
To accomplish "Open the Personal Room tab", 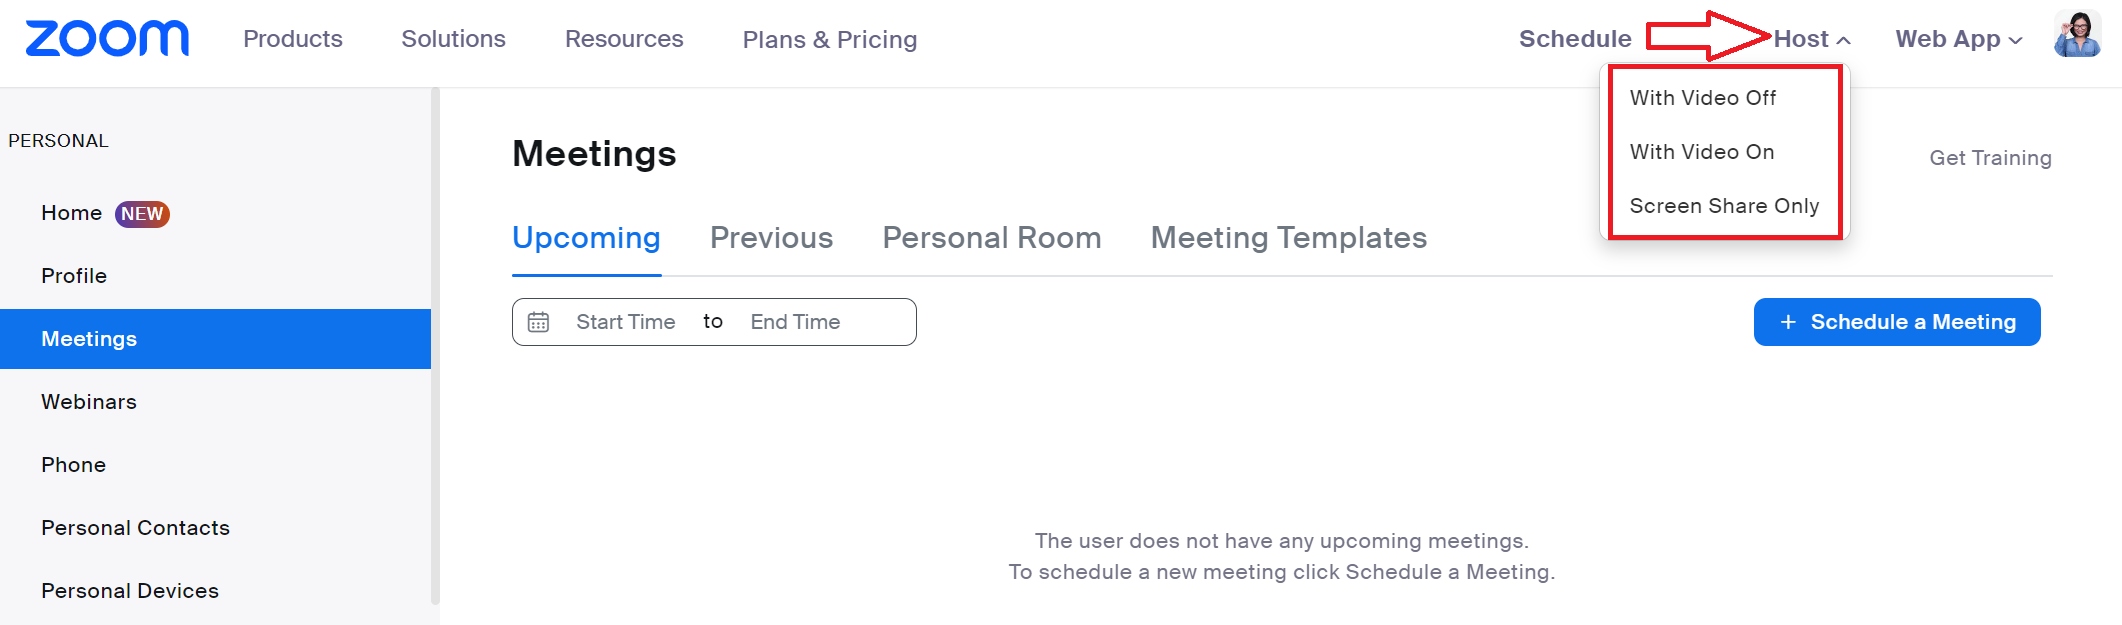I will 991,238.
